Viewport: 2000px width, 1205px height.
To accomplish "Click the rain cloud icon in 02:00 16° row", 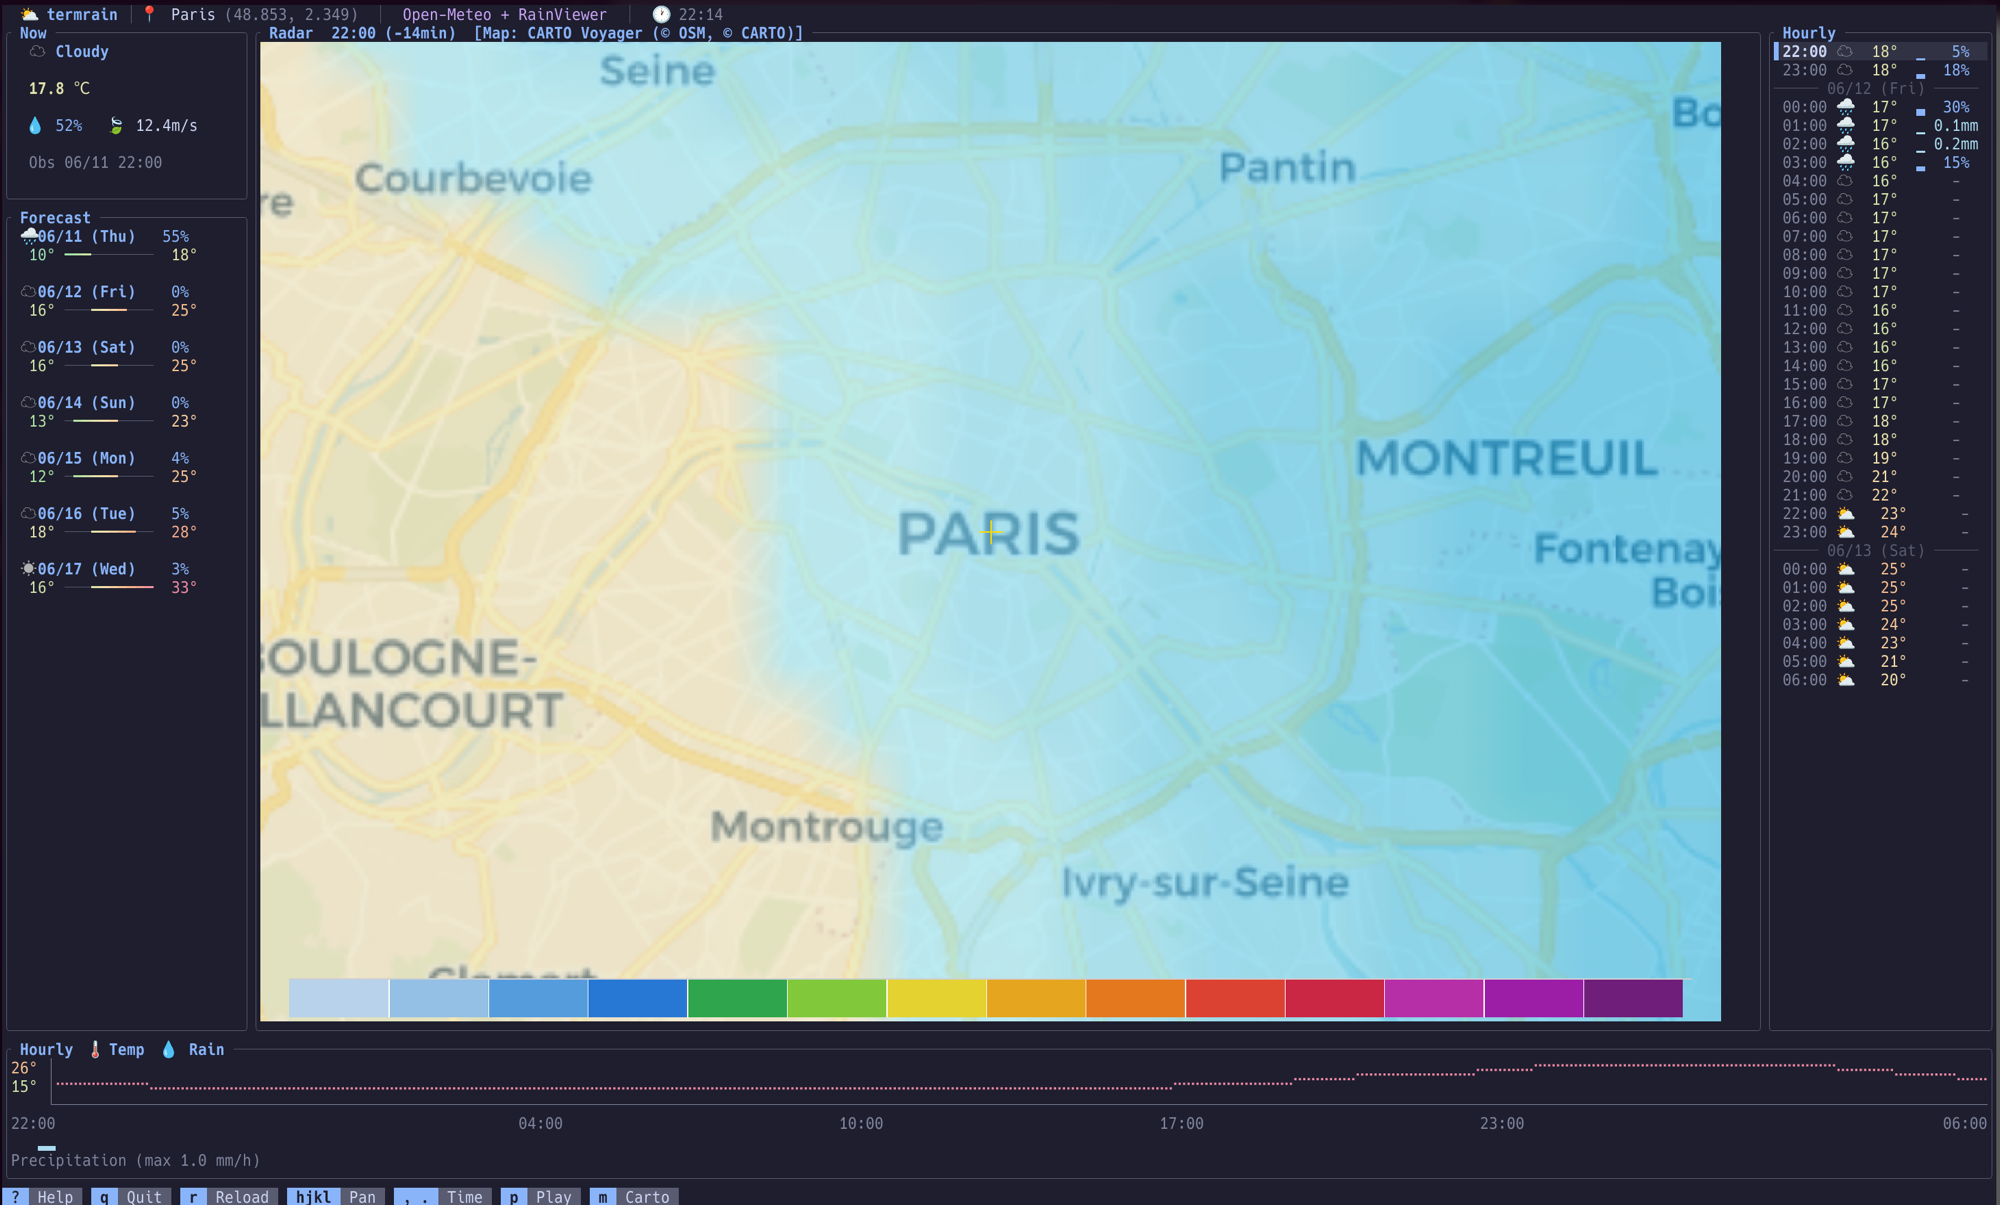I will [1846, 144].
